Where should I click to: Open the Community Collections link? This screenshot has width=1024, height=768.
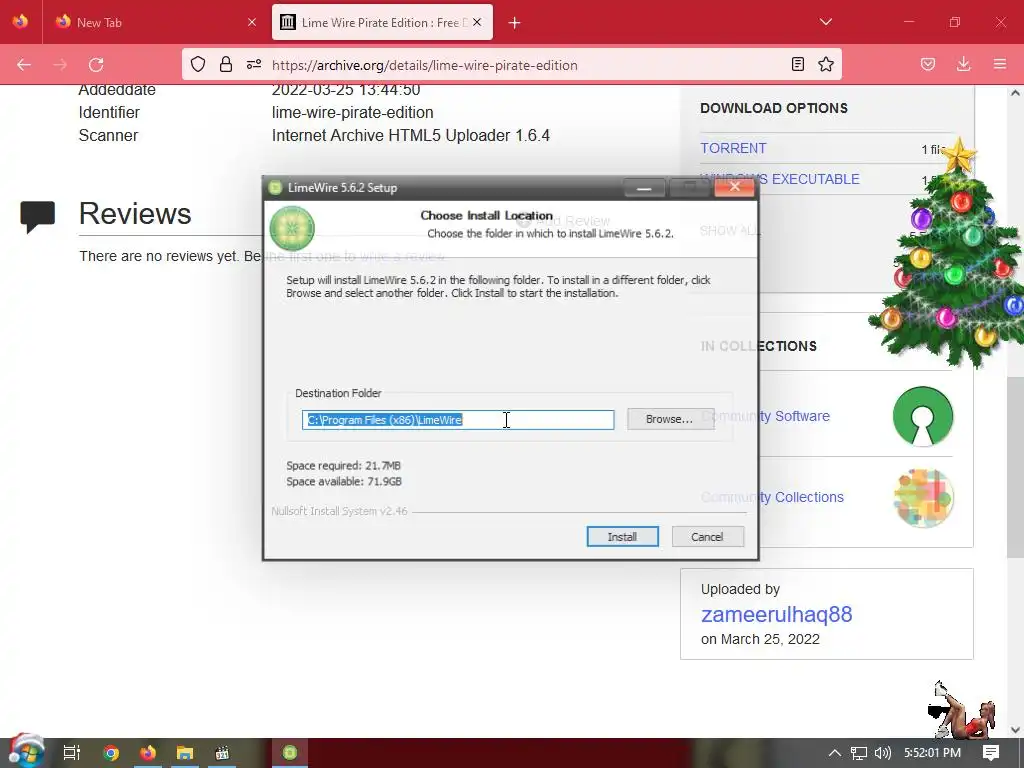(772, 497)
